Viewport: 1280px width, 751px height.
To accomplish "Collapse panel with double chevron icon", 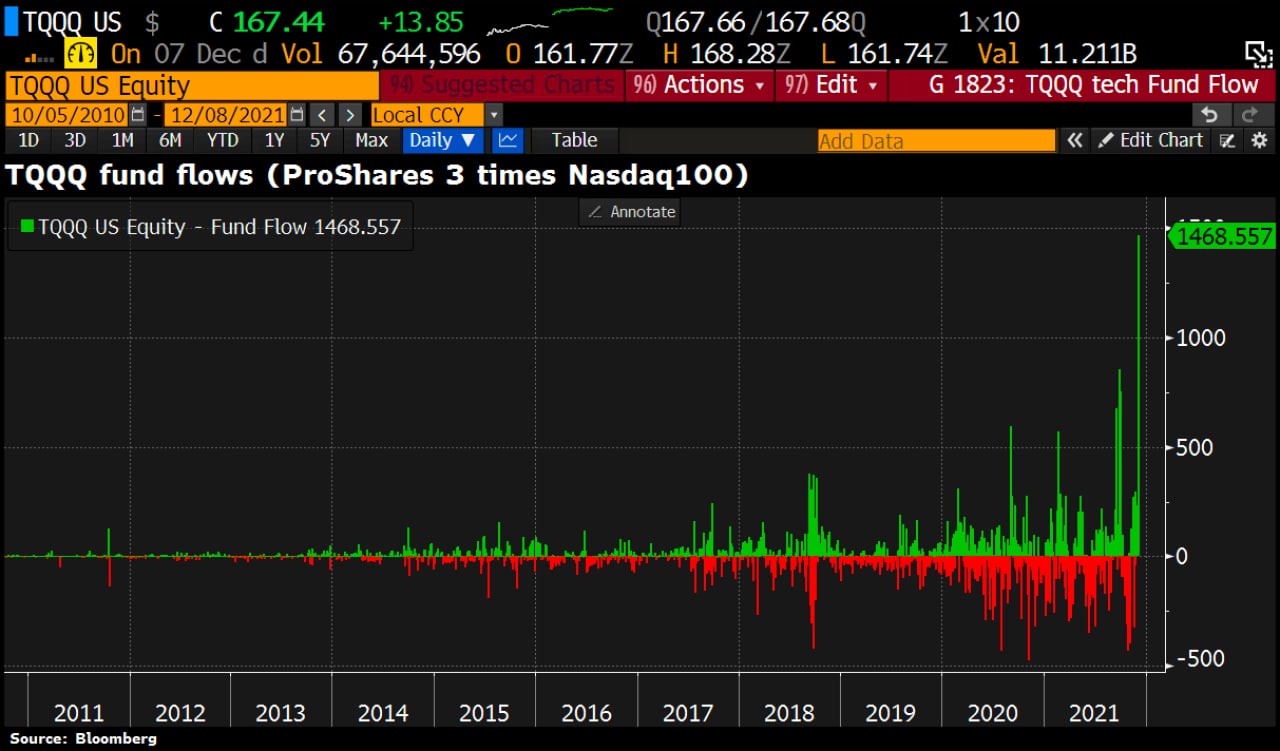I will pyautogui.click(x=1074, y=141).
